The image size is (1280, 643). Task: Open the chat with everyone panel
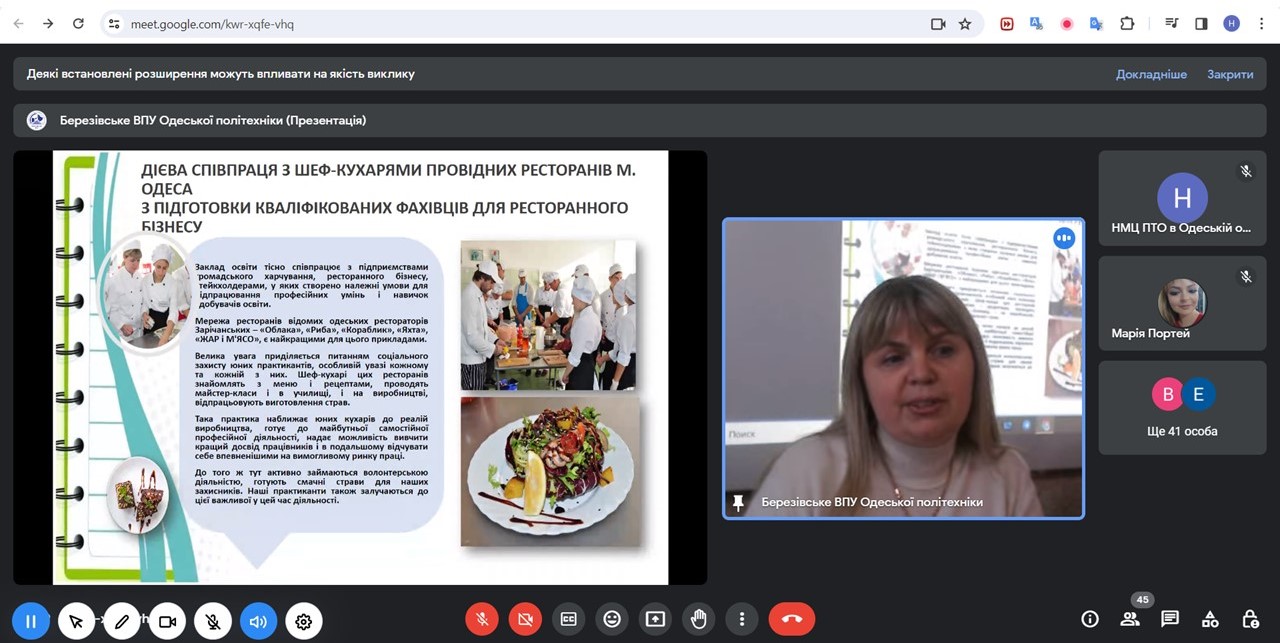pyautogui.click(x=1170, y=619)
